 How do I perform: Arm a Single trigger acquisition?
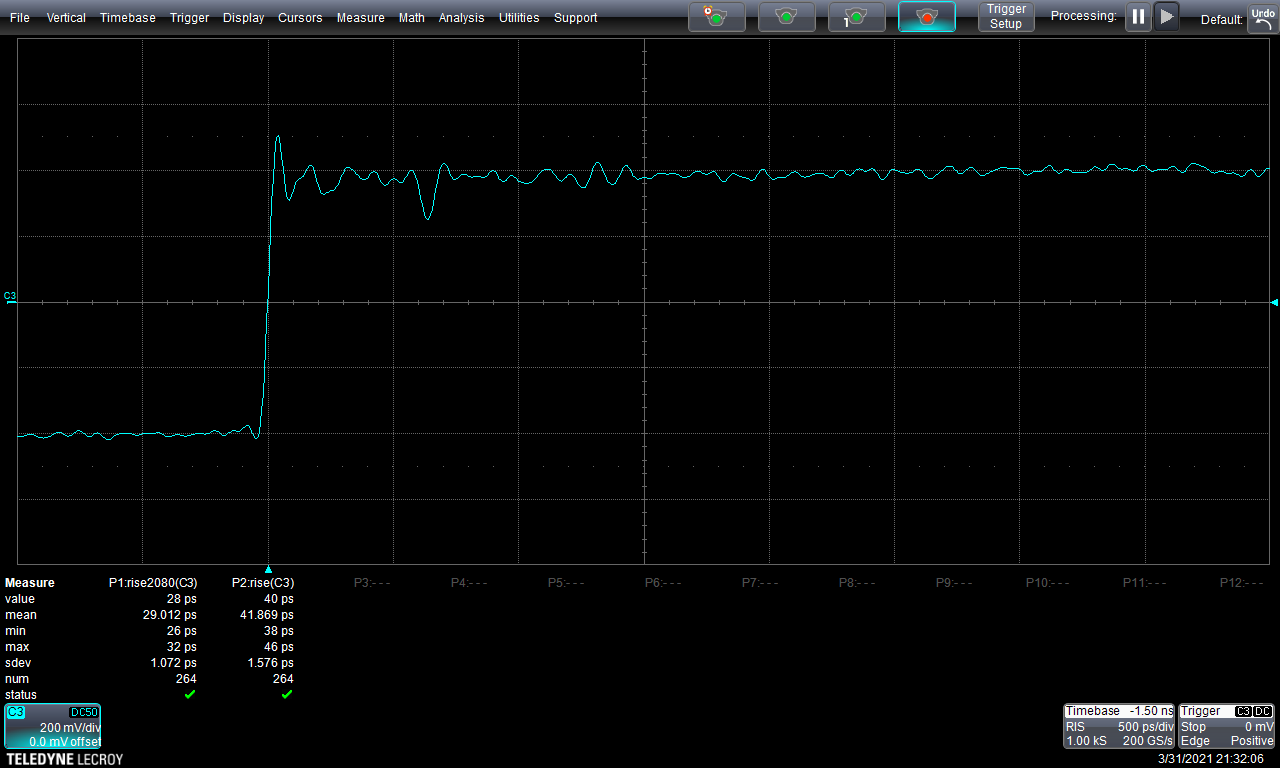tap(857, 17)
